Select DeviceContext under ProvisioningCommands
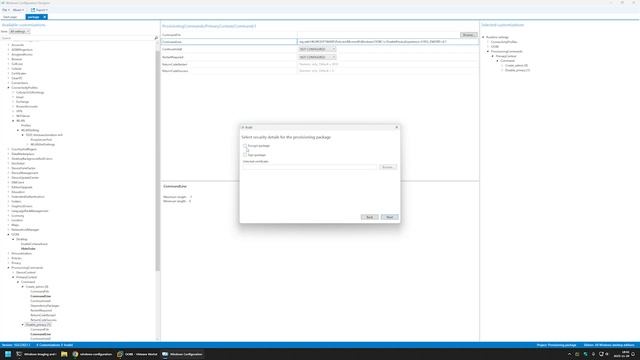The image size is (640, 360). pos(26,272)
